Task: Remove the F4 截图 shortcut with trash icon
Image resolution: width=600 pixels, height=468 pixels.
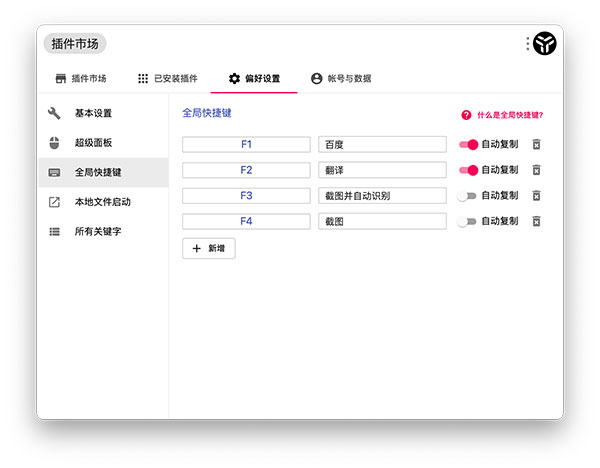Action: (x=536, y=221)
